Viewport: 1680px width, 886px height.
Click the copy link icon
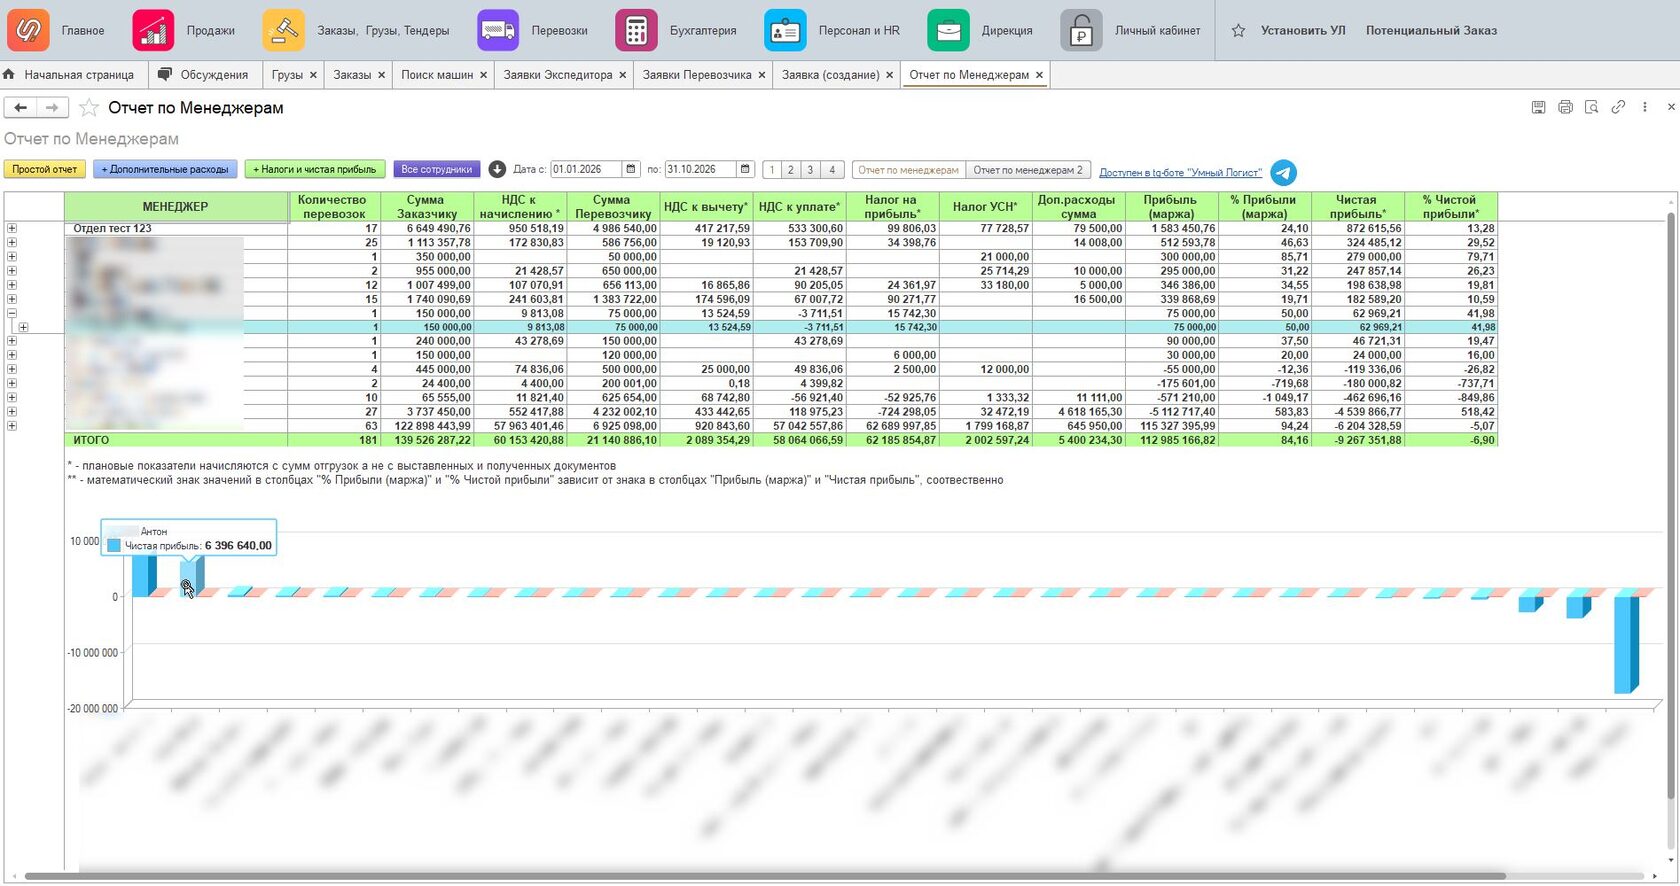pyautogui.click(x=1618, y=107)
